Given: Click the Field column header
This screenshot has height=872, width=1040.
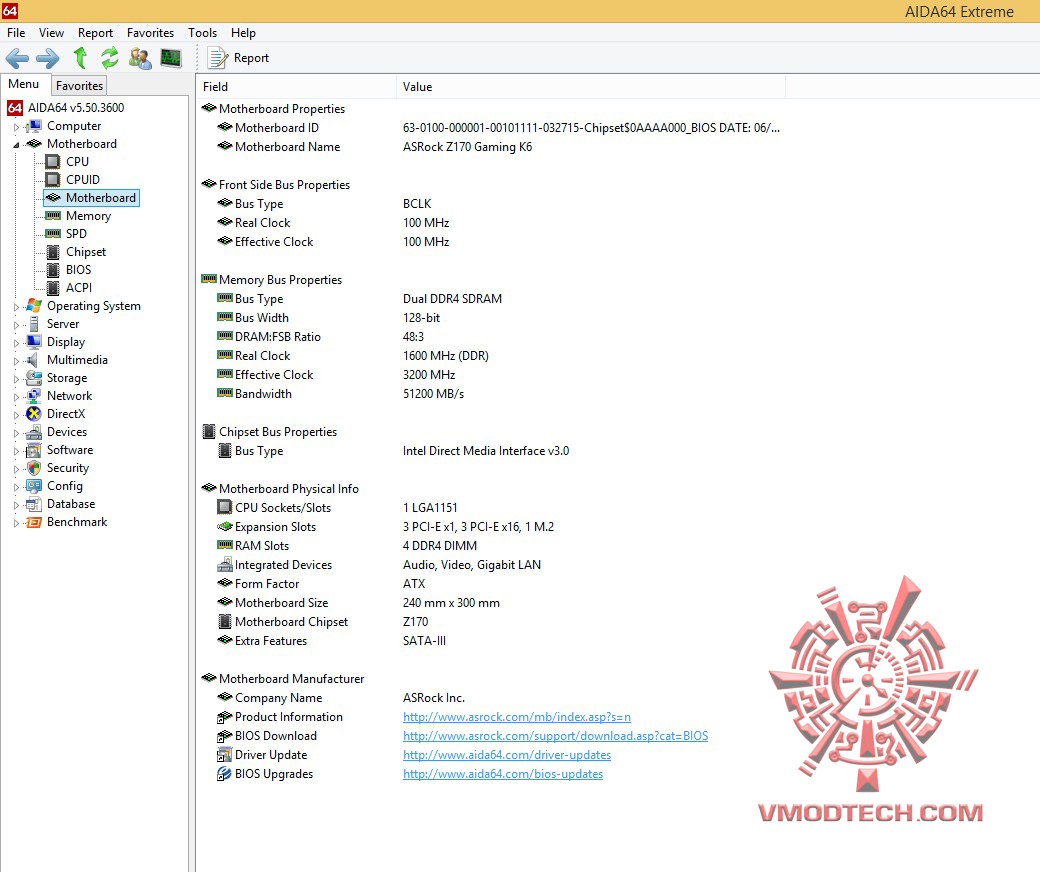Looking at the screenshot, I should click(x=296, y=87).
